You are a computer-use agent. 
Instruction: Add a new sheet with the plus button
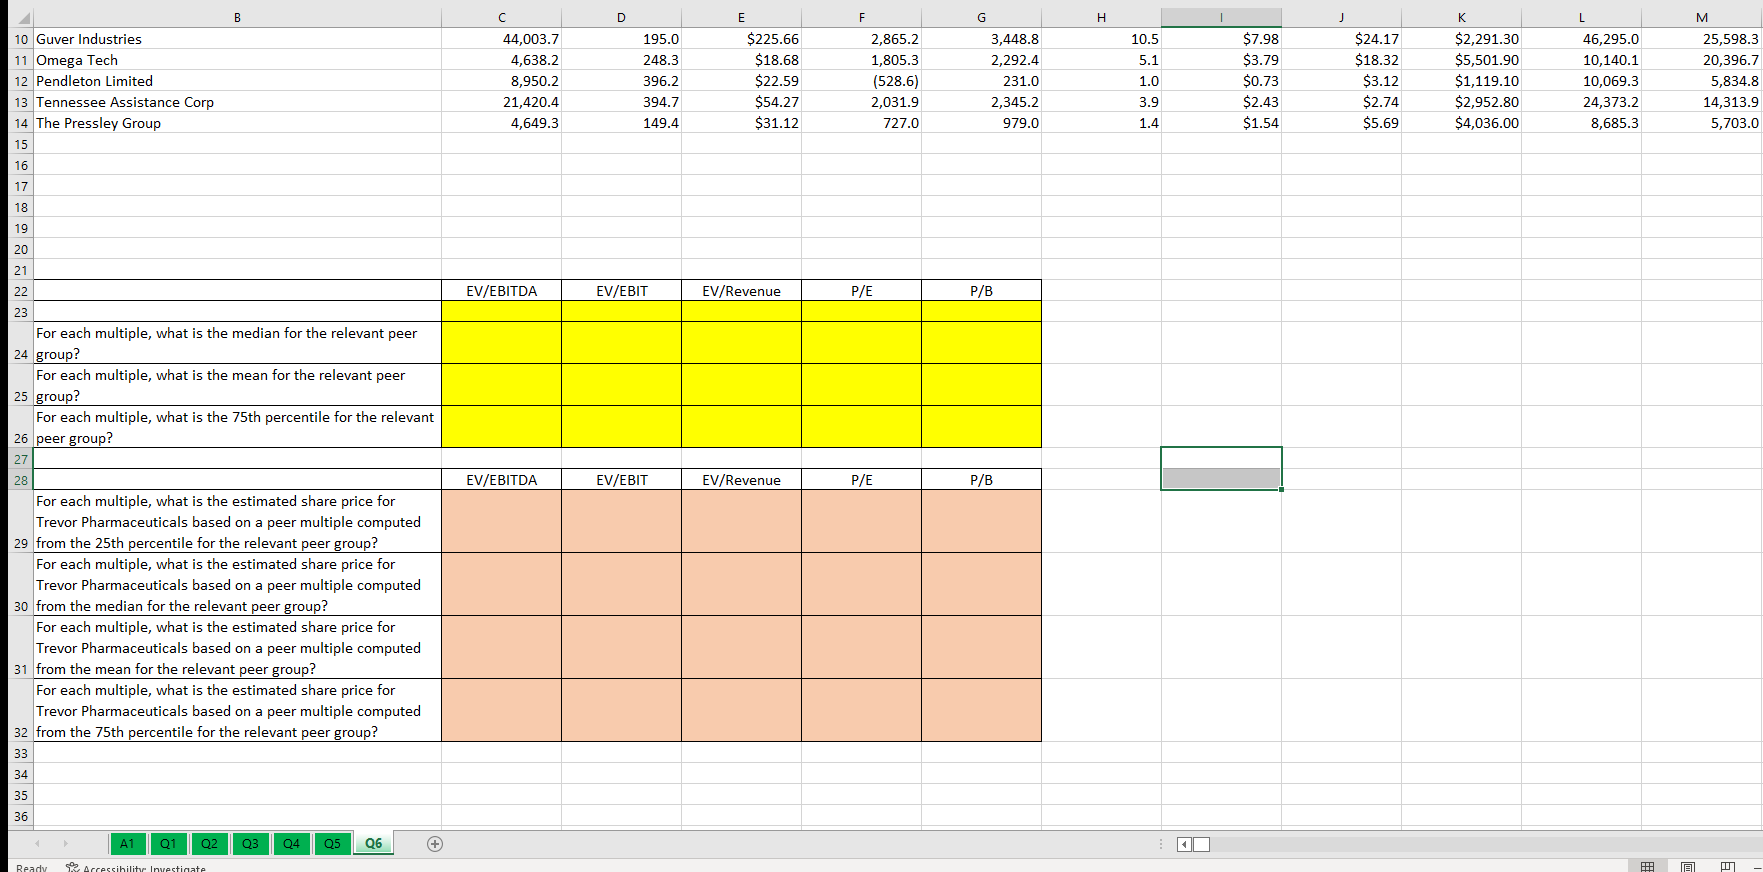[435, 844]
